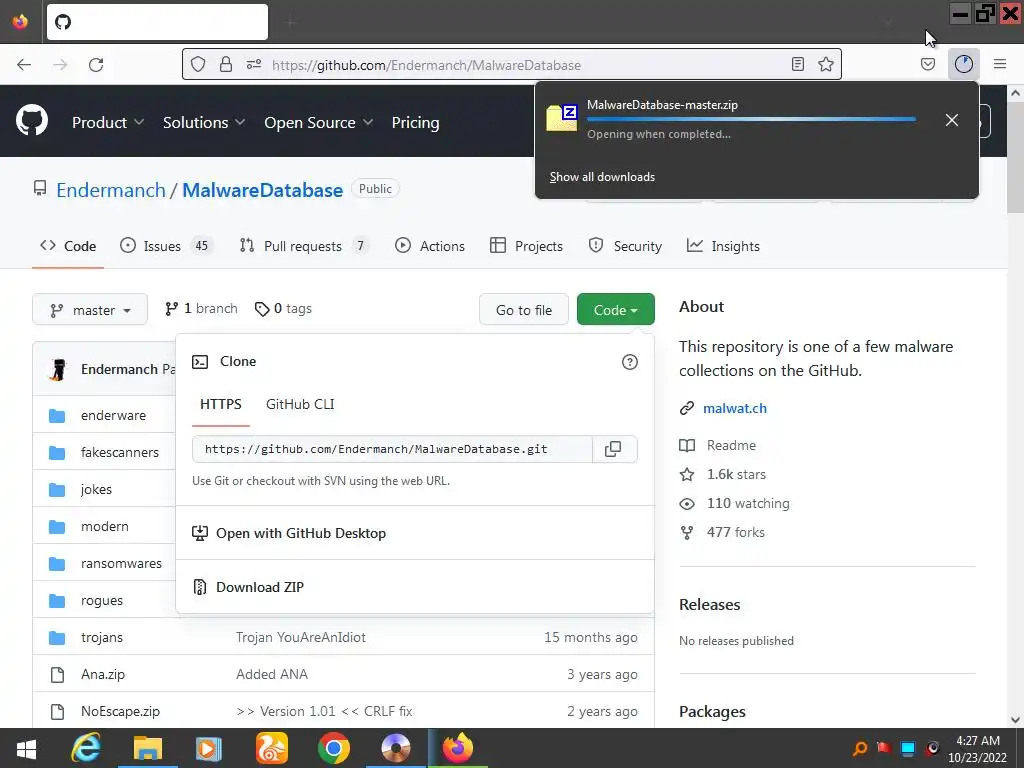Click the download progress bar
The image size is (1024, 768).
tap(751, 120)
